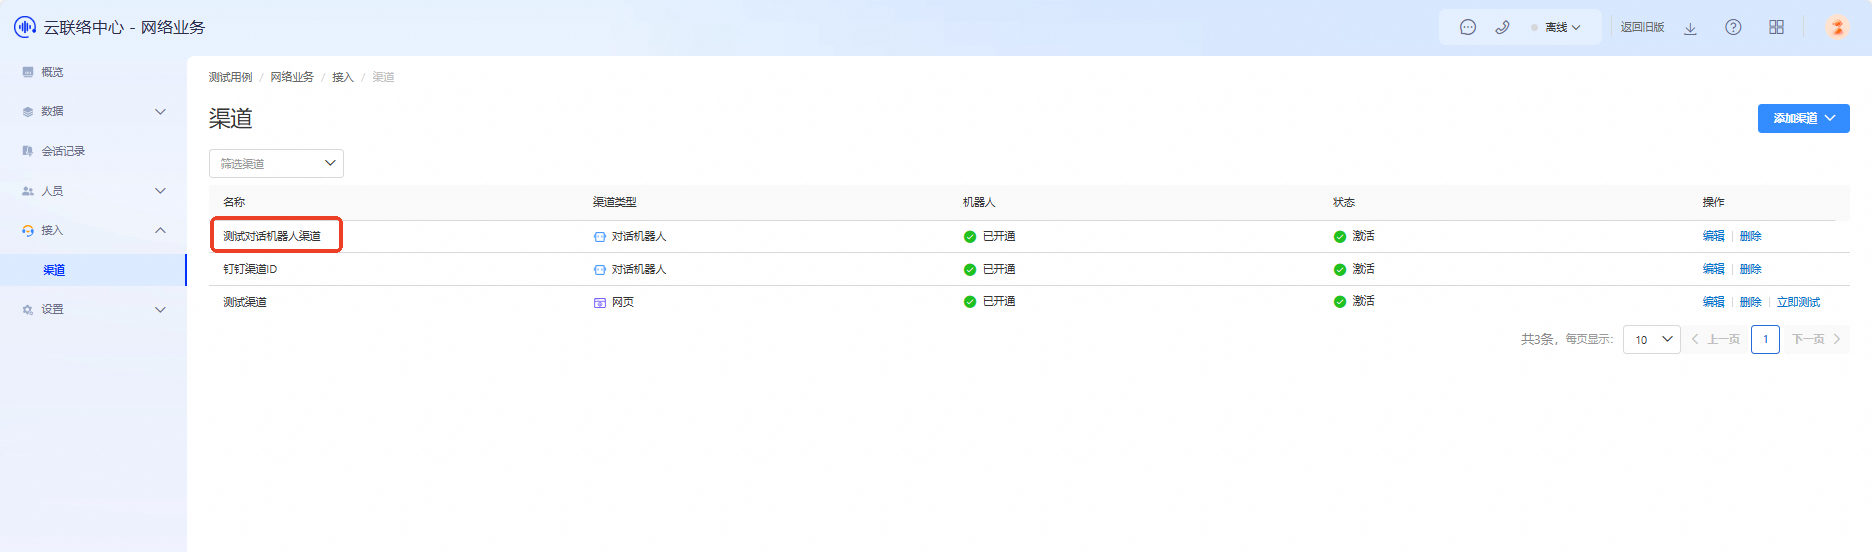Open the 设置 menu item
Image resolution: width=1872 pixels, height=552 pixels.
[x=93, y=310]
